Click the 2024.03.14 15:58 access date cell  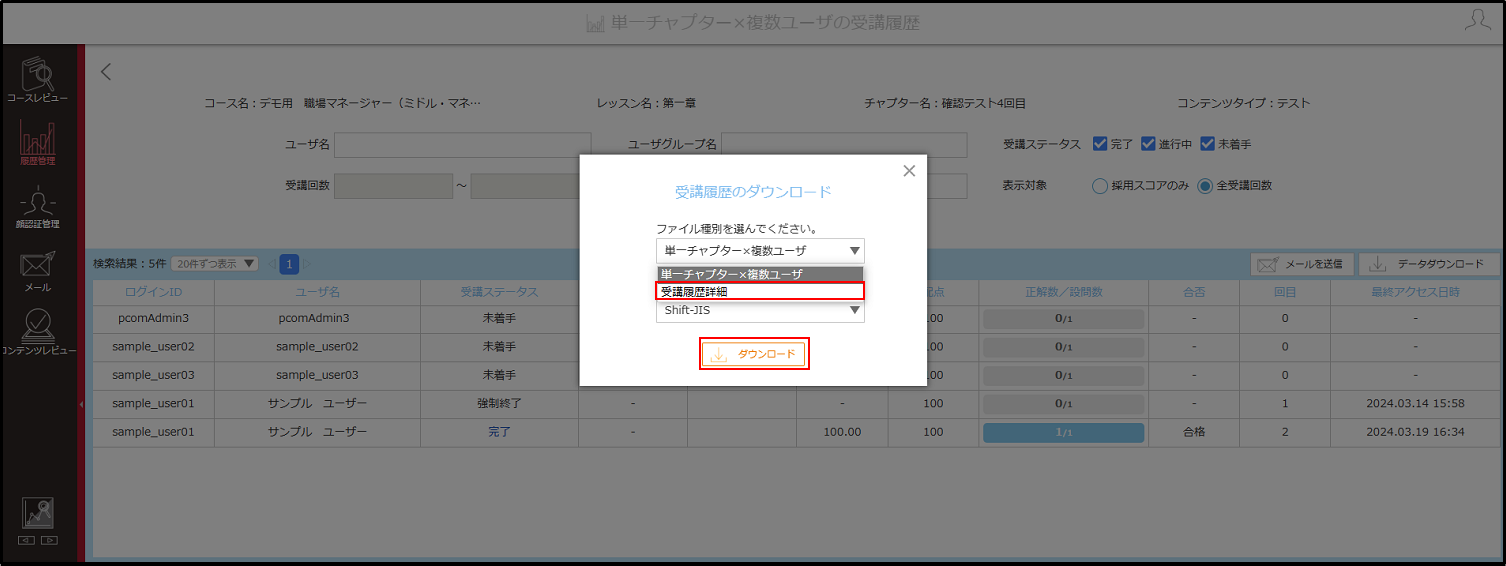click(x=1415, y=404)
